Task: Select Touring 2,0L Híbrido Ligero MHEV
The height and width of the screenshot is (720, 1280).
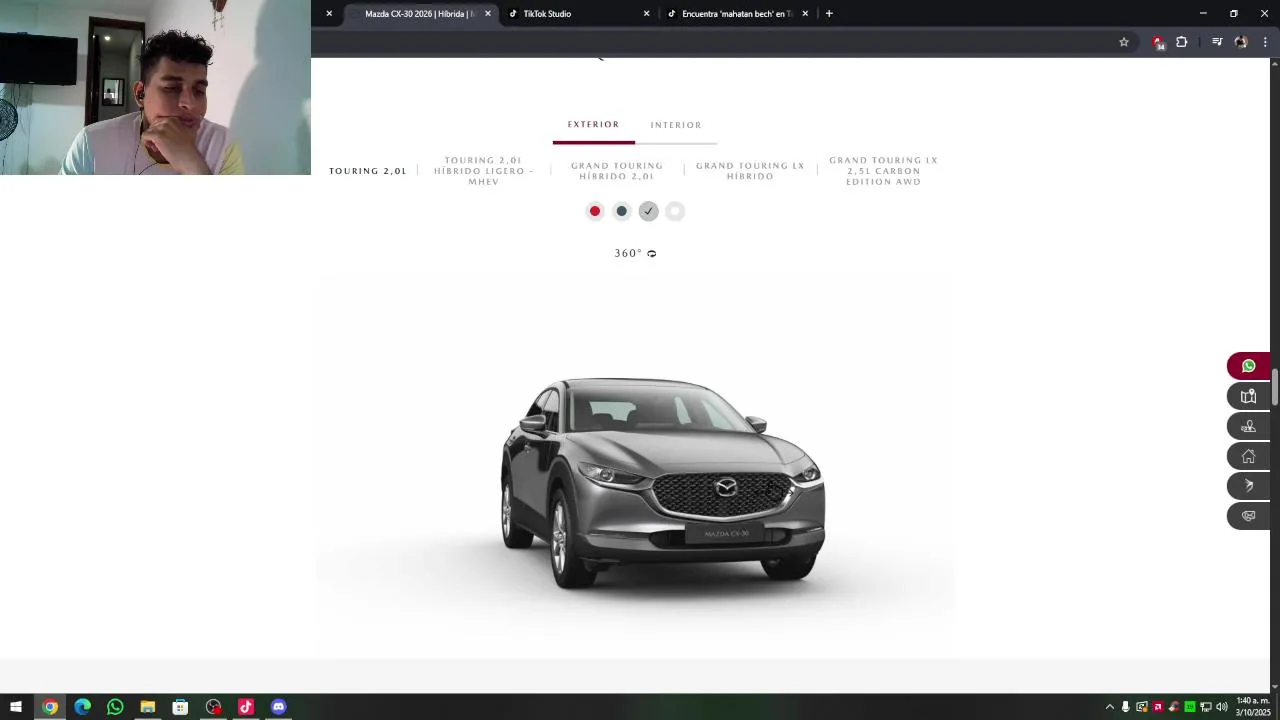Action: point(484,171)
